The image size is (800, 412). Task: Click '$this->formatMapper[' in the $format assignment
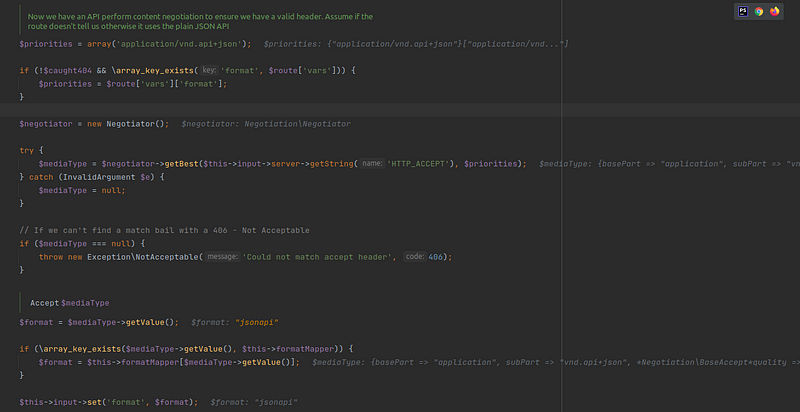click(x=136, y=362)
